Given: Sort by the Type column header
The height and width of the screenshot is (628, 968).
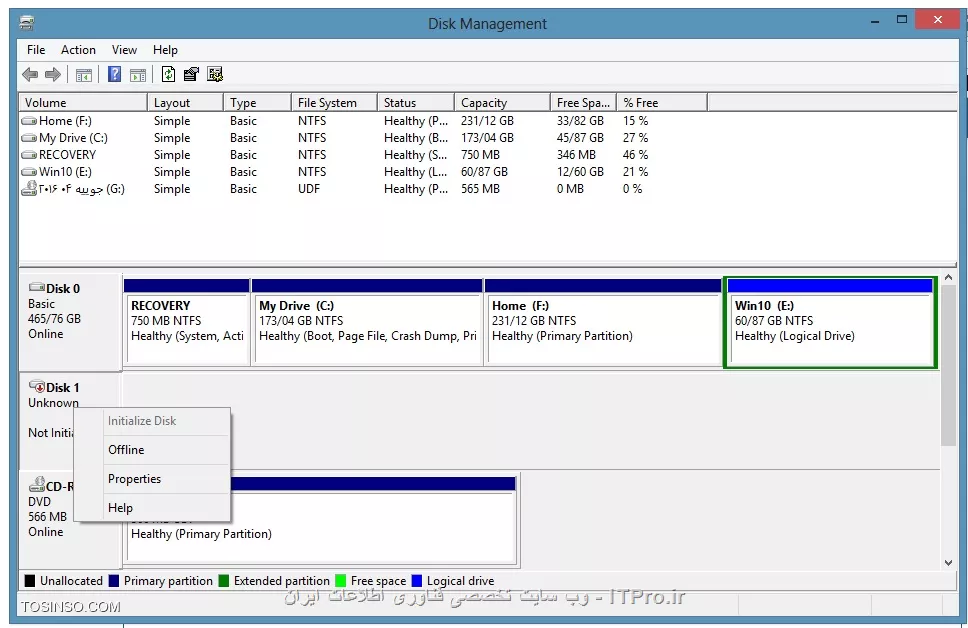Looking at the screenshot, I should coord(257,103).
